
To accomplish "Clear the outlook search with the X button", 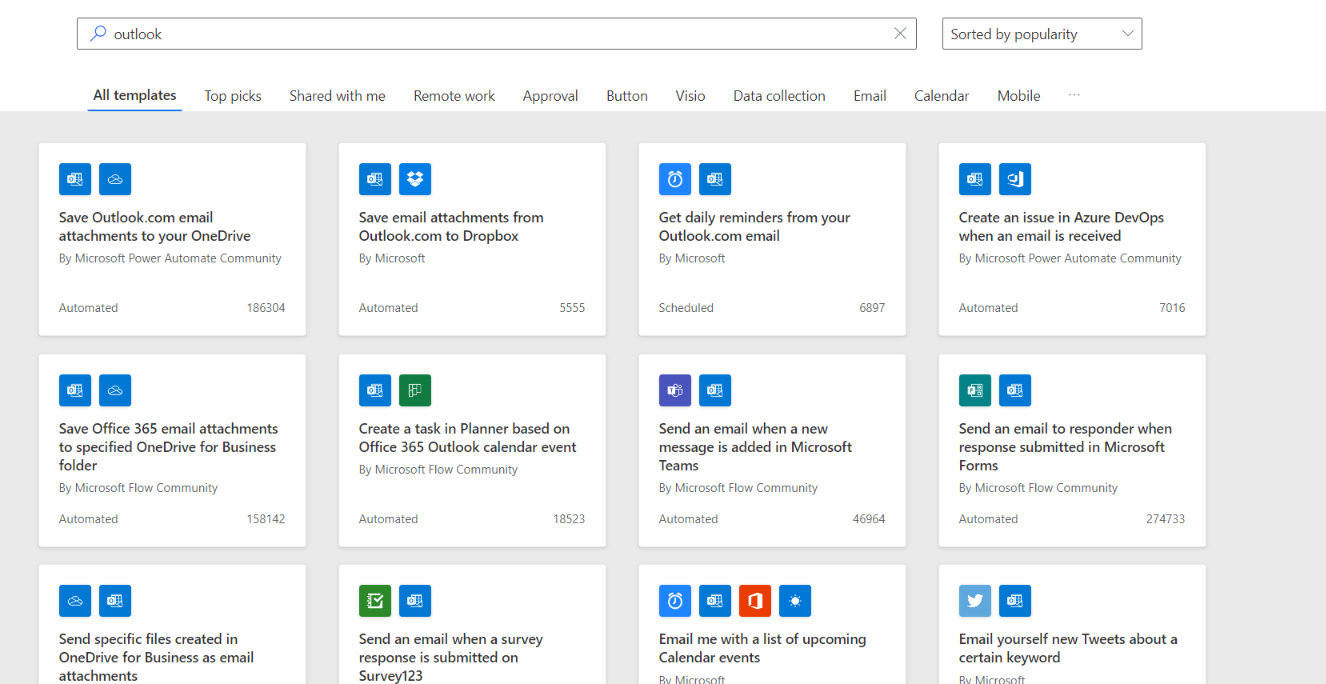I will click(x=899, y=33).
